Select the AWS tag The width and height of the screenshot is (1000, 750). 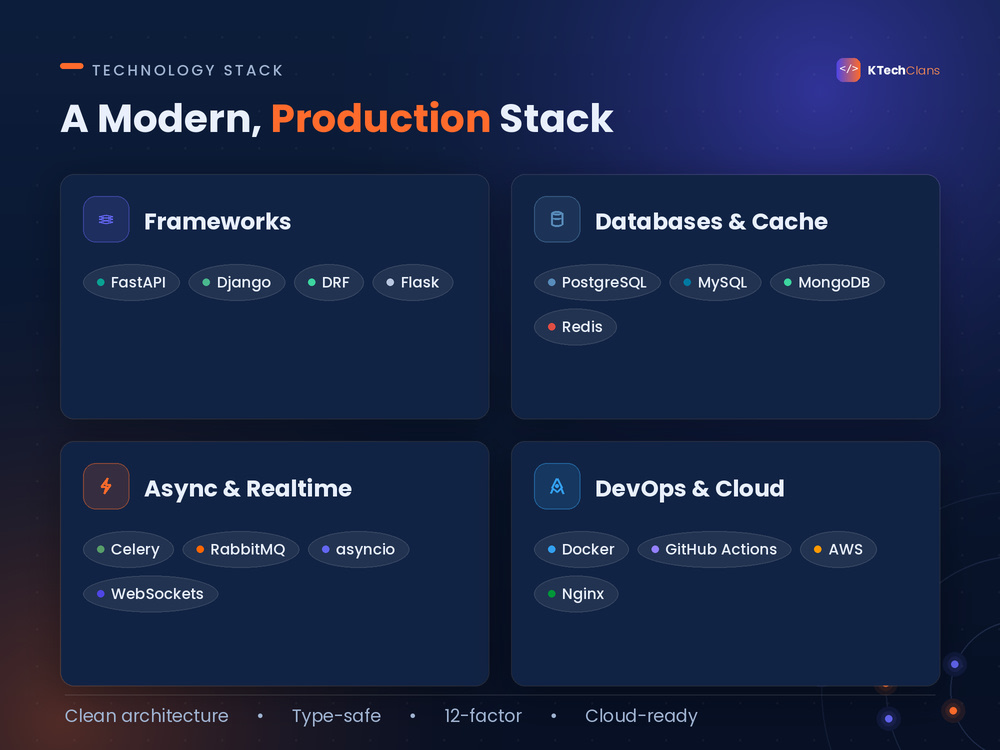point(839,549)
